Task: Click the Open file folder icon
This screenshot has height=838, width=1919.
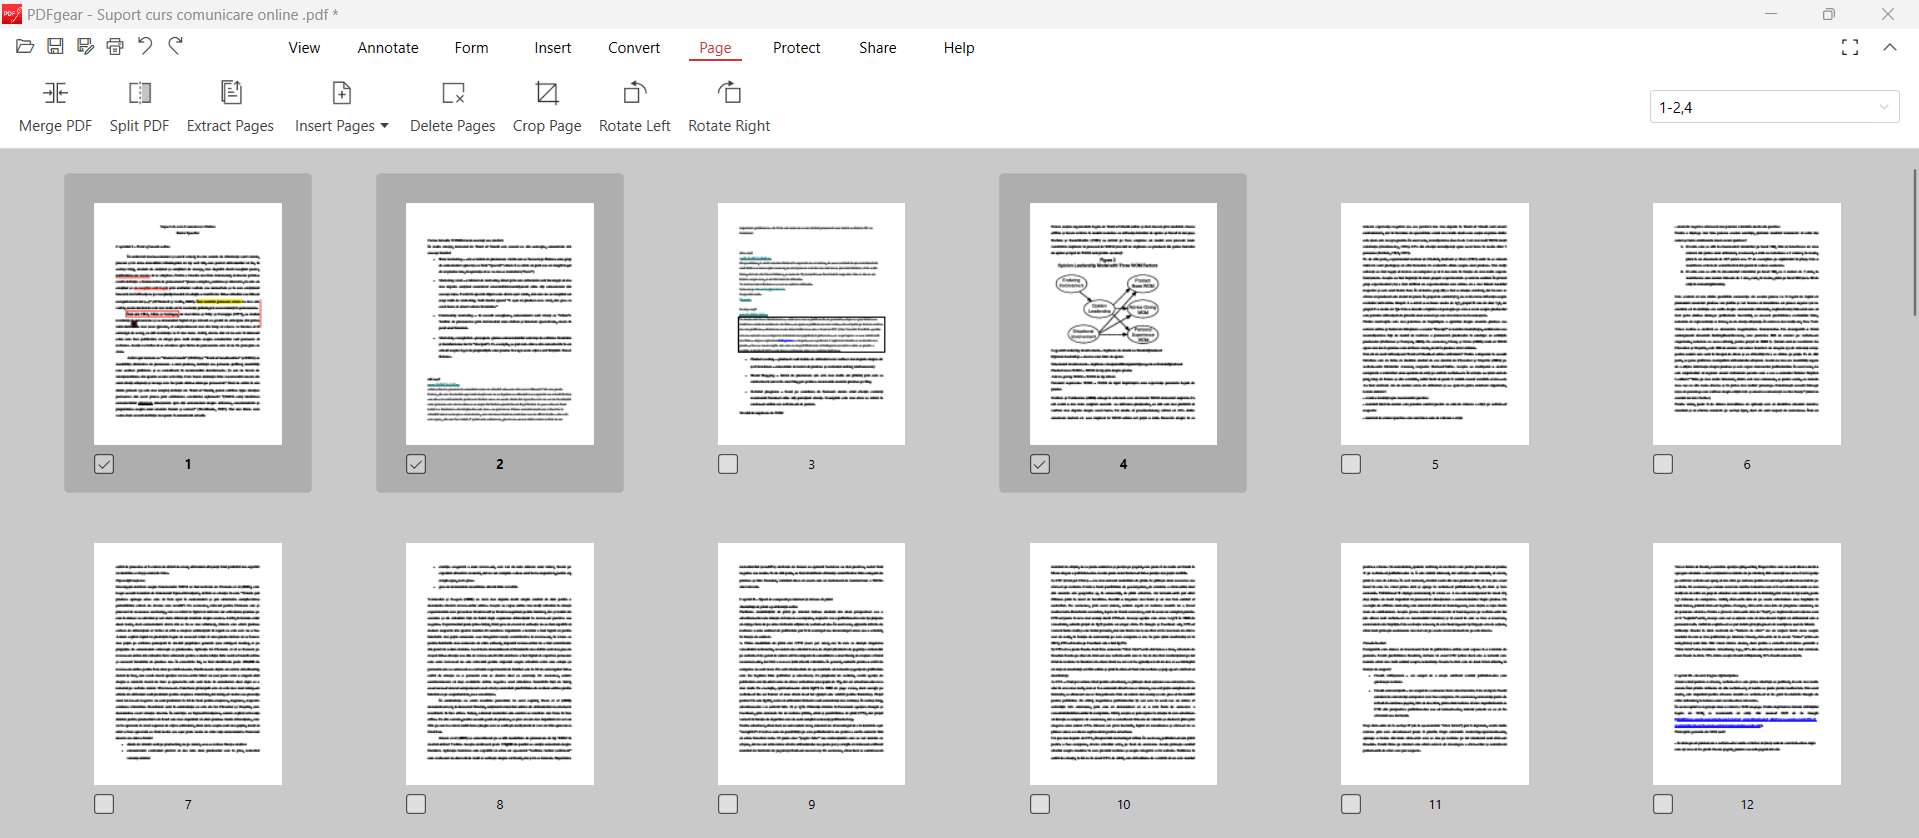Action: [x=25, y=46]
